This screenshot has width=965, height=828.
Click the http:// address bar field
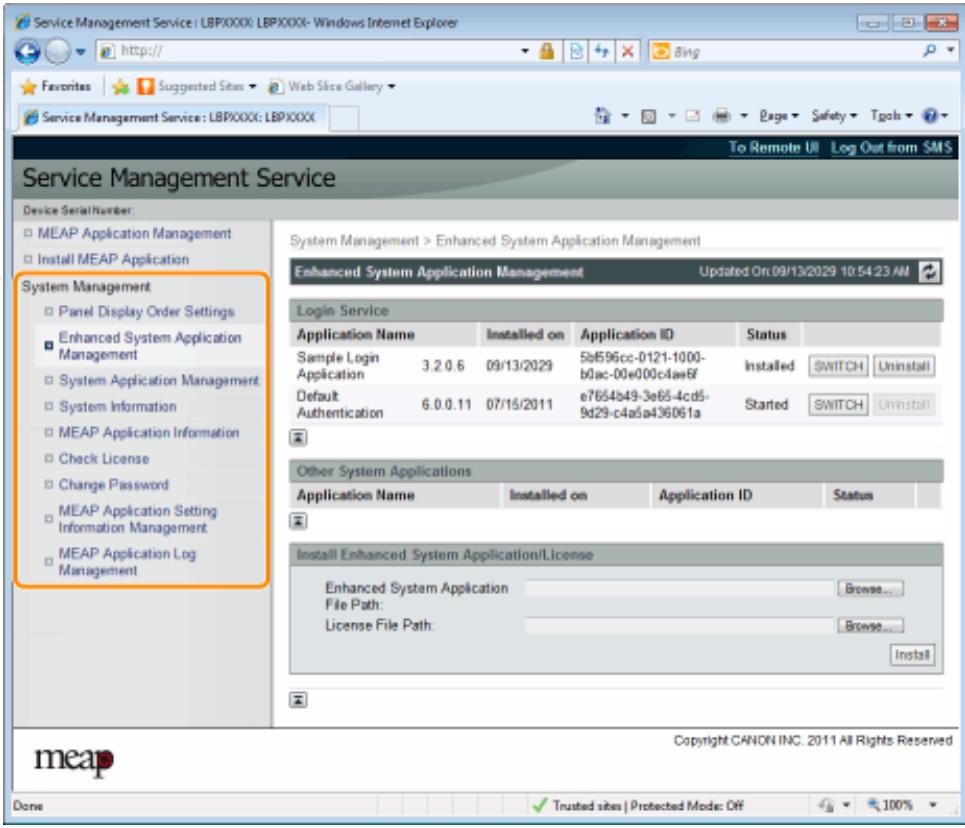[306, 51]
